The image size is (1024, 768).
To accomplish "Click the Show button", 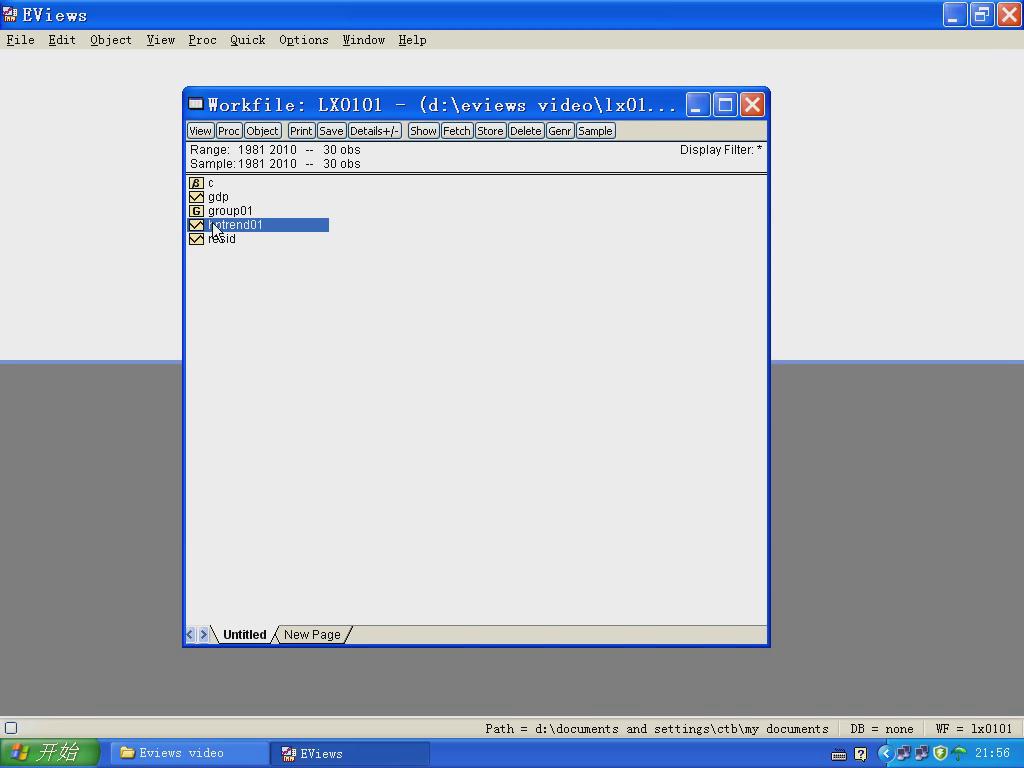I will (423, 131).
